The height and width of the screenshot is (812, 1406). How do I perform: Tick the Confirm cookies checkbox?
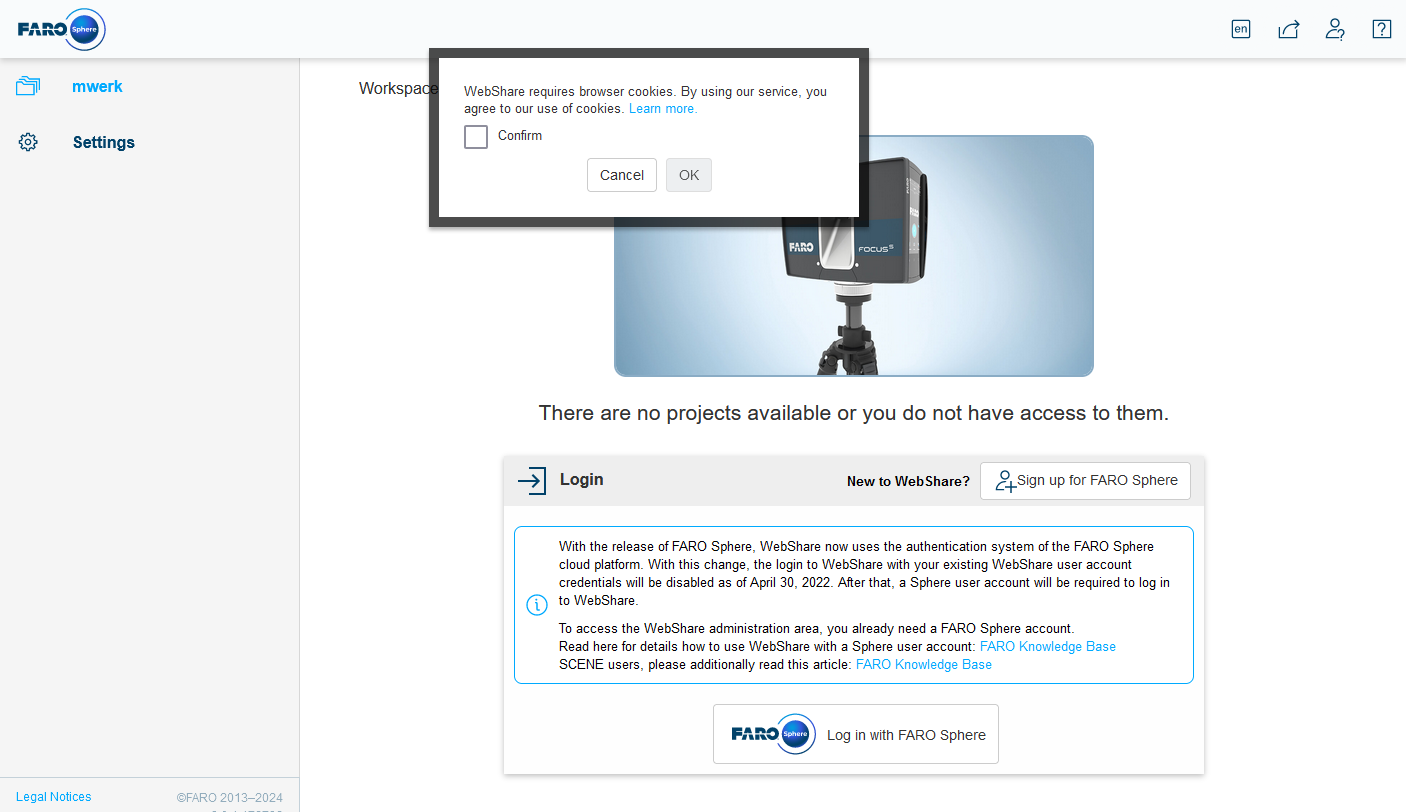tap(476, 136)
